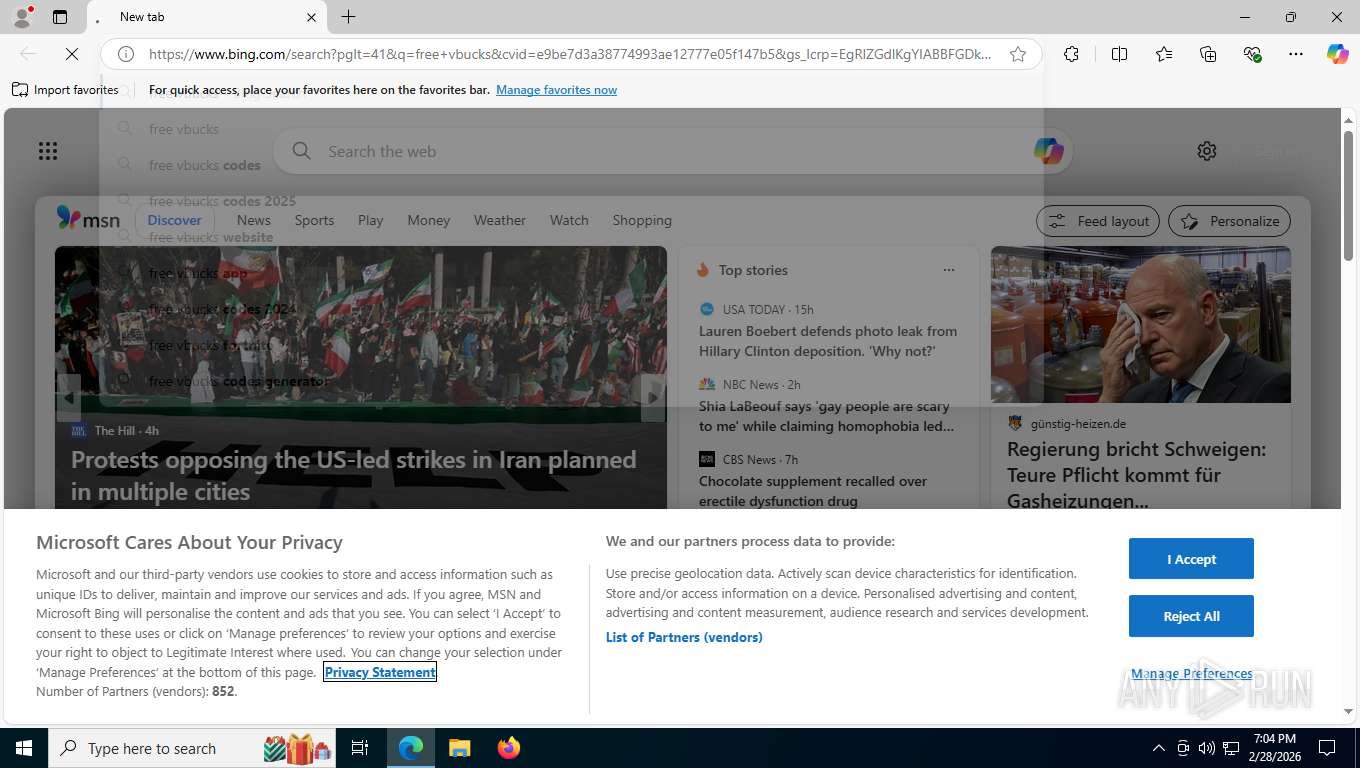Screen dimensions: 1360x768
Task: Open Manage Preferences link
Action: (1191, 673)
